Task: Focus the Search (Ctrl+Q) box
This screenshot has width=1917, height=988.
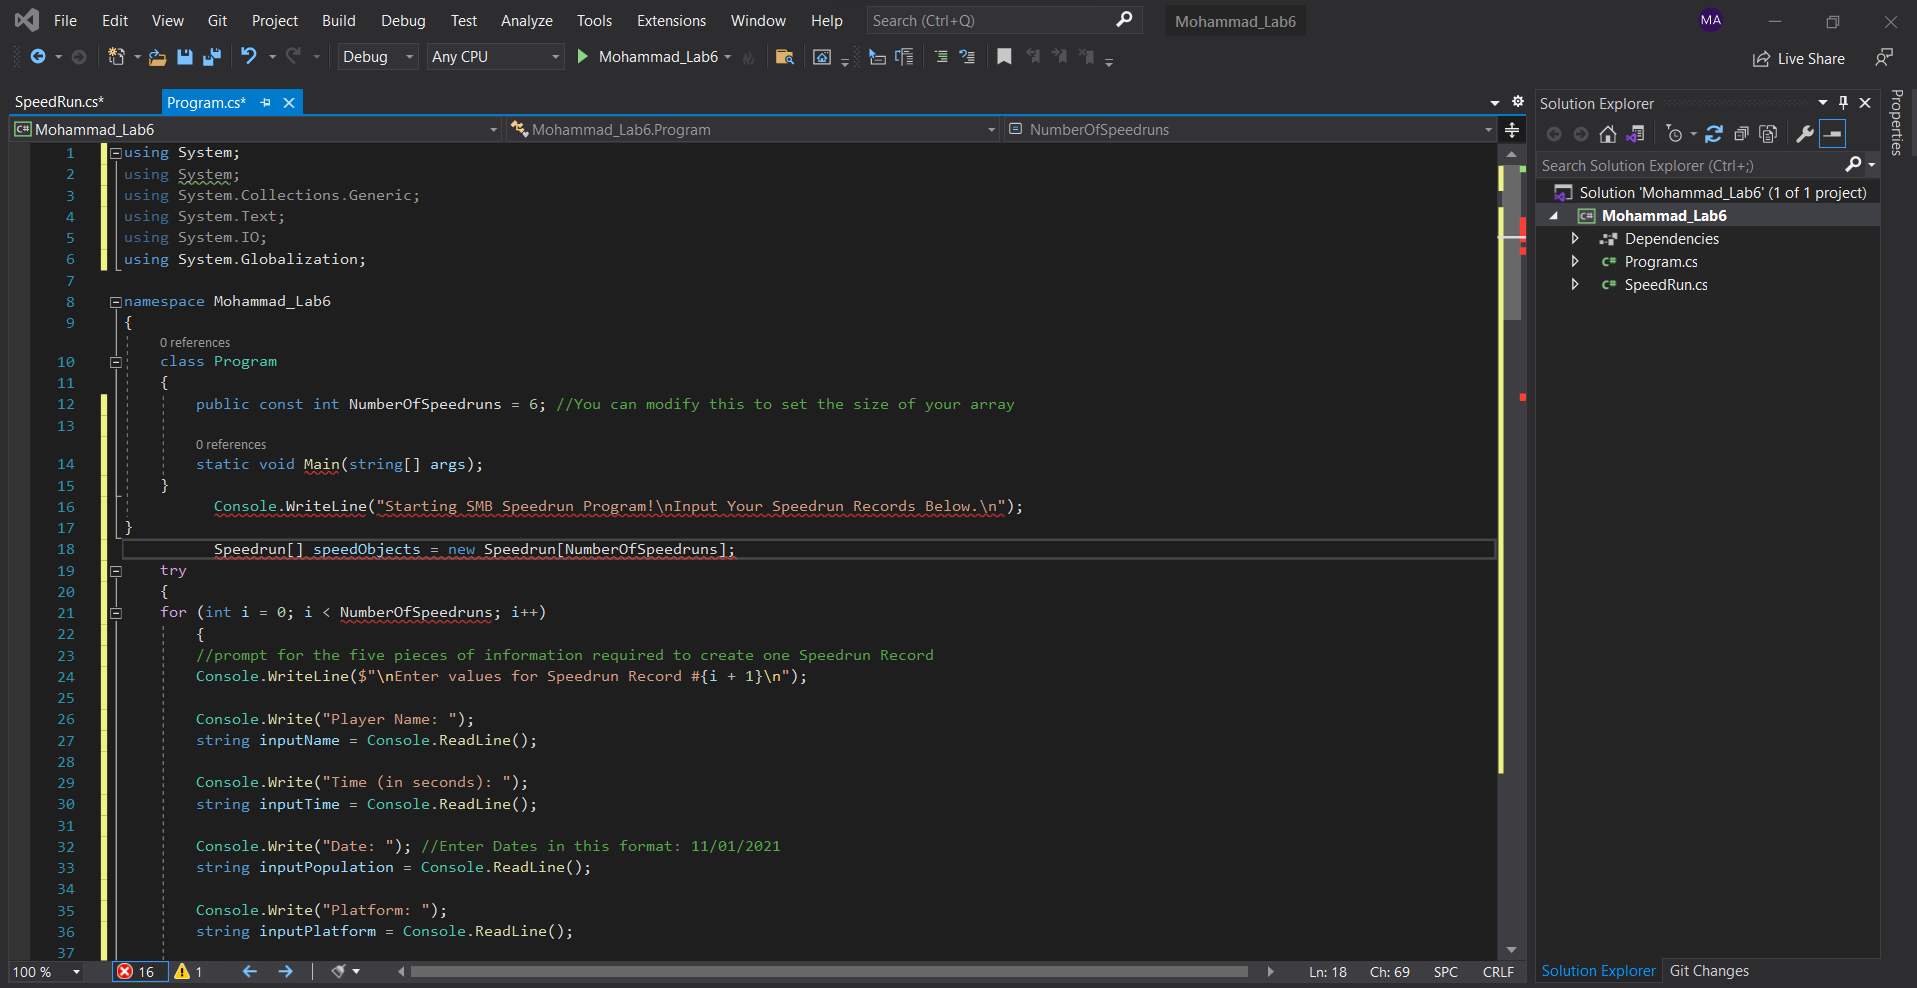Action: 1003,20
